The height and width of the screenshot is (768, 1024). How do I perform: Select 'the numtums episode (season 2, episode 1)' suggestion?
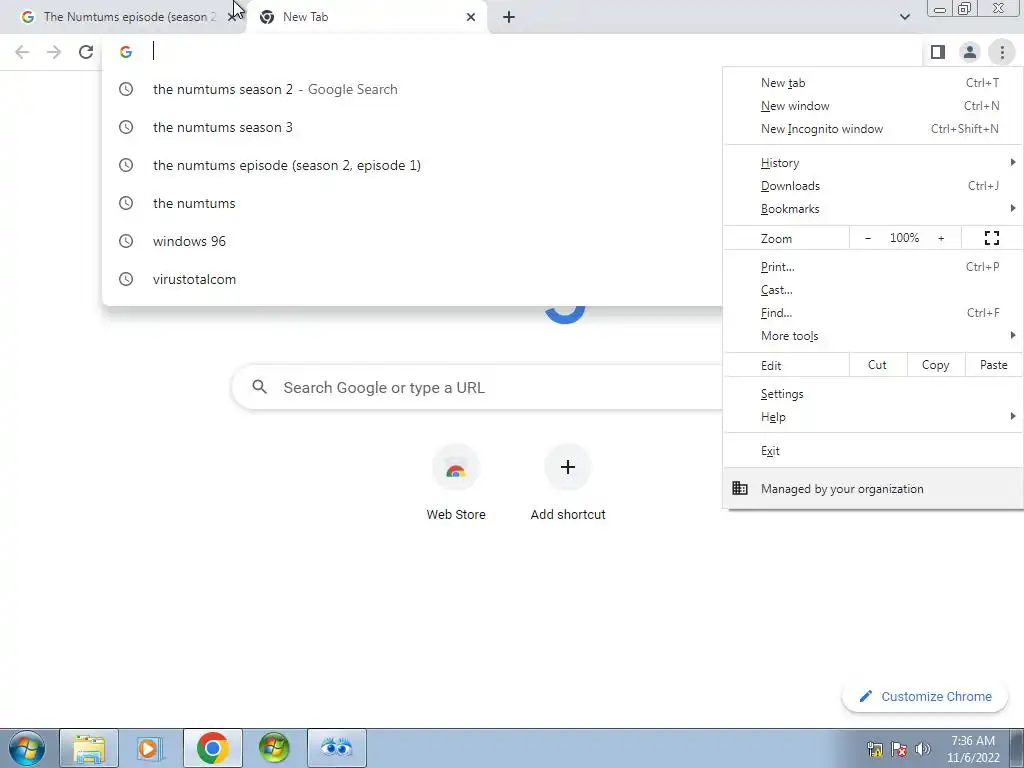(412, 165)
